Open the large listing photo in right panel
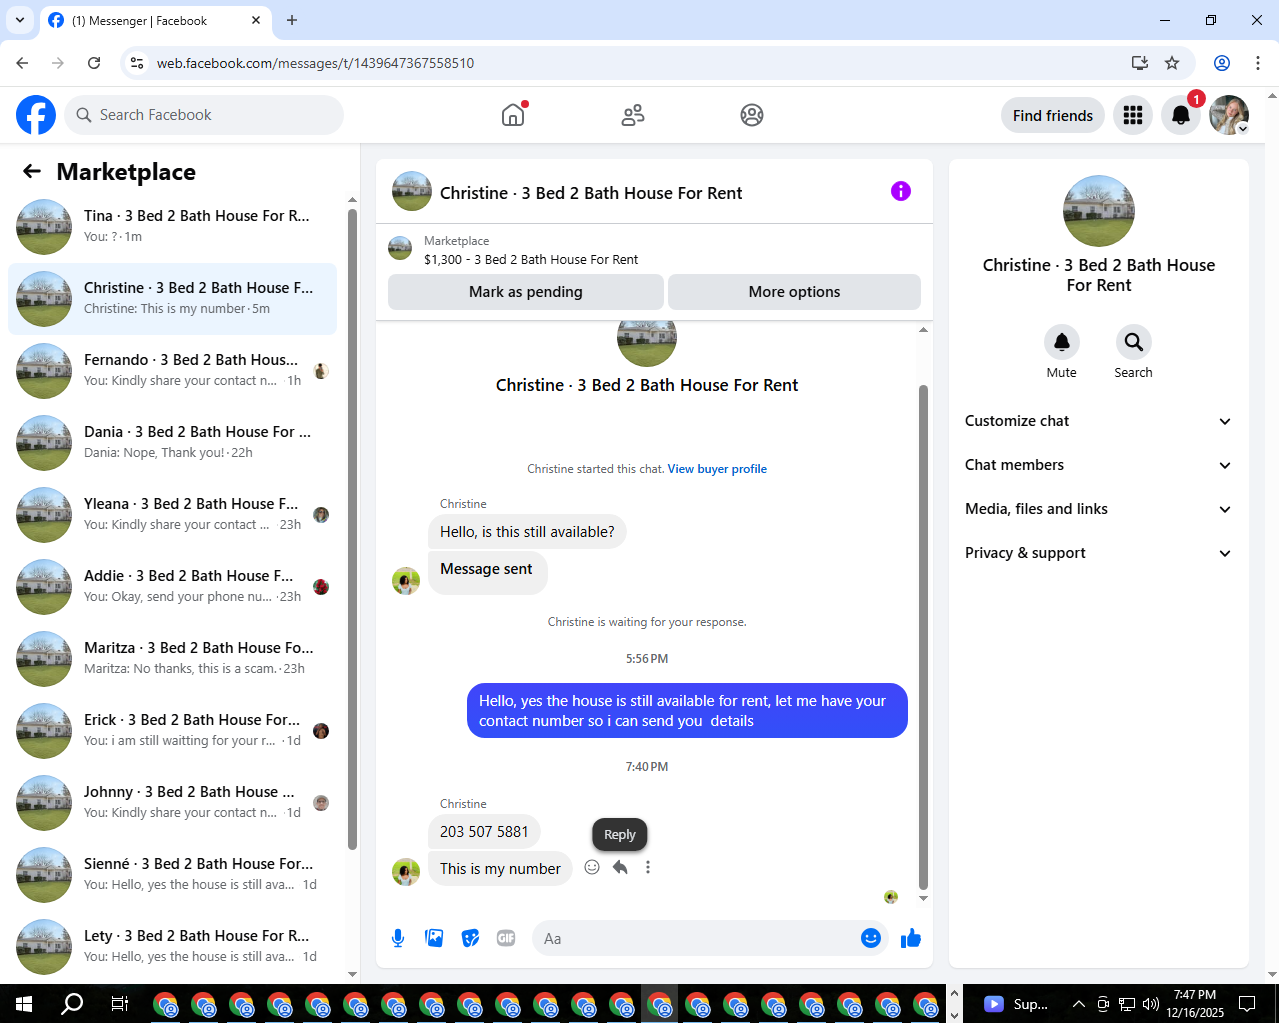The width and height of the screenshot is (1279, 1023). click(1099, 211)
